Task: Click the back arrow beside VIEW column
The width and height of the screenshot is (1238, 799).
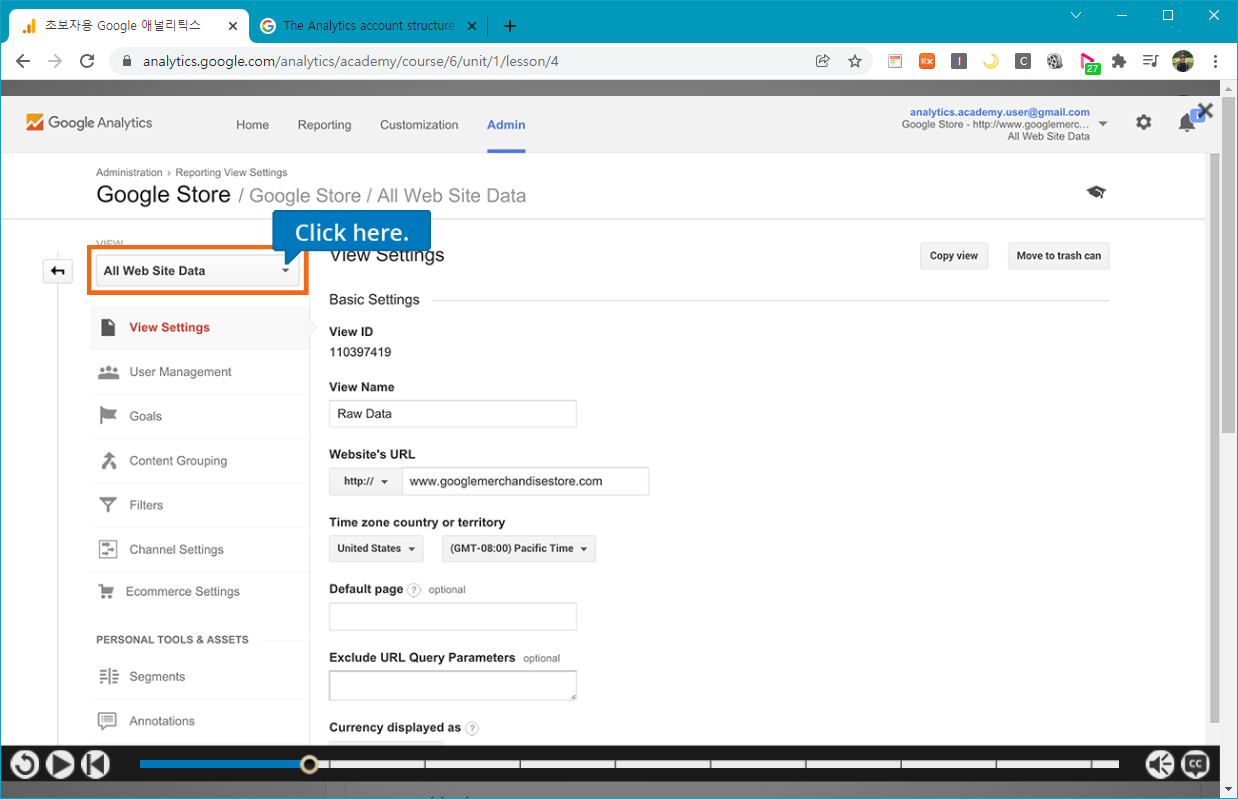Action: [58, 271]
